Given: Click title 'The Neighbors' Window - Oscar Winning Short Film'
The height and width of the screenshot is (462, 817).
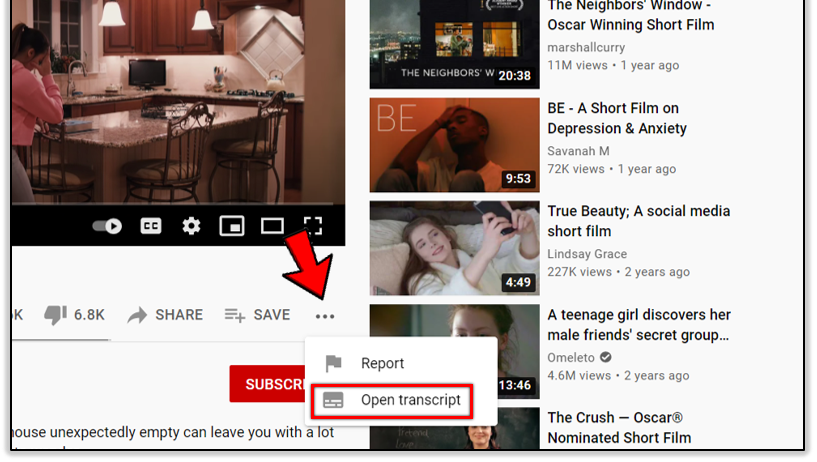Looking at the screenshot, I should click(630, 15).
